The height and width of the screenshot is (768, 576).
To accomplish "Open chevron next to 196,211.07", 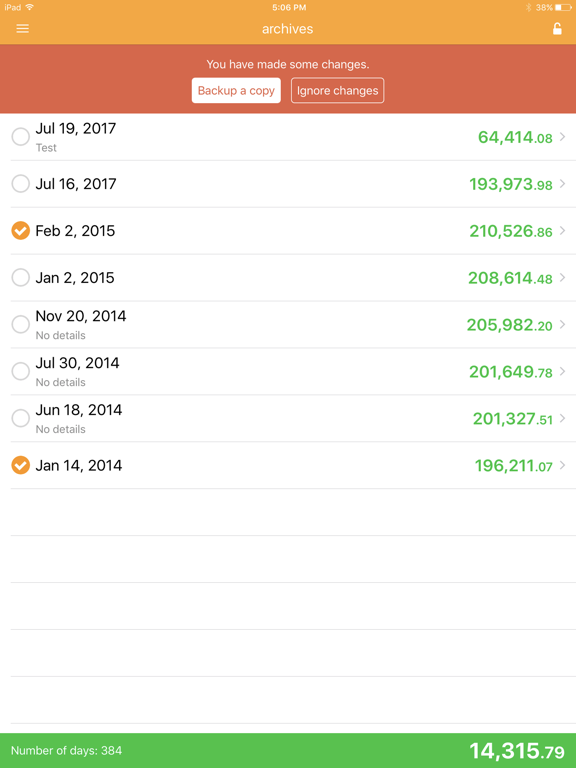I will click(x=562, y=465).
